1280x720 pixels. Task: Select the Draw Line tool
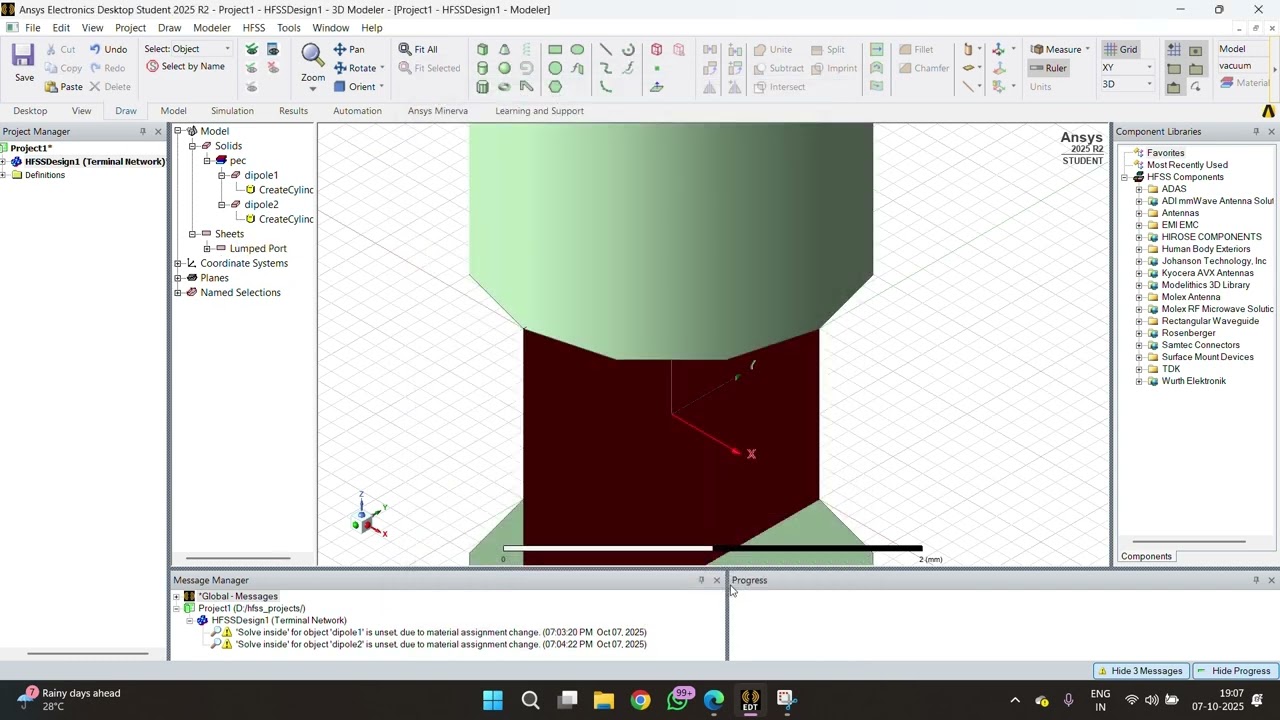tap(606, 49)
